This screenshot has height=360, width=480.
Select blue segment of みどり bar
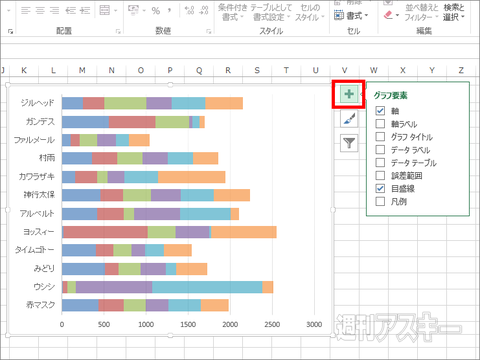click(x=83, y=269)
